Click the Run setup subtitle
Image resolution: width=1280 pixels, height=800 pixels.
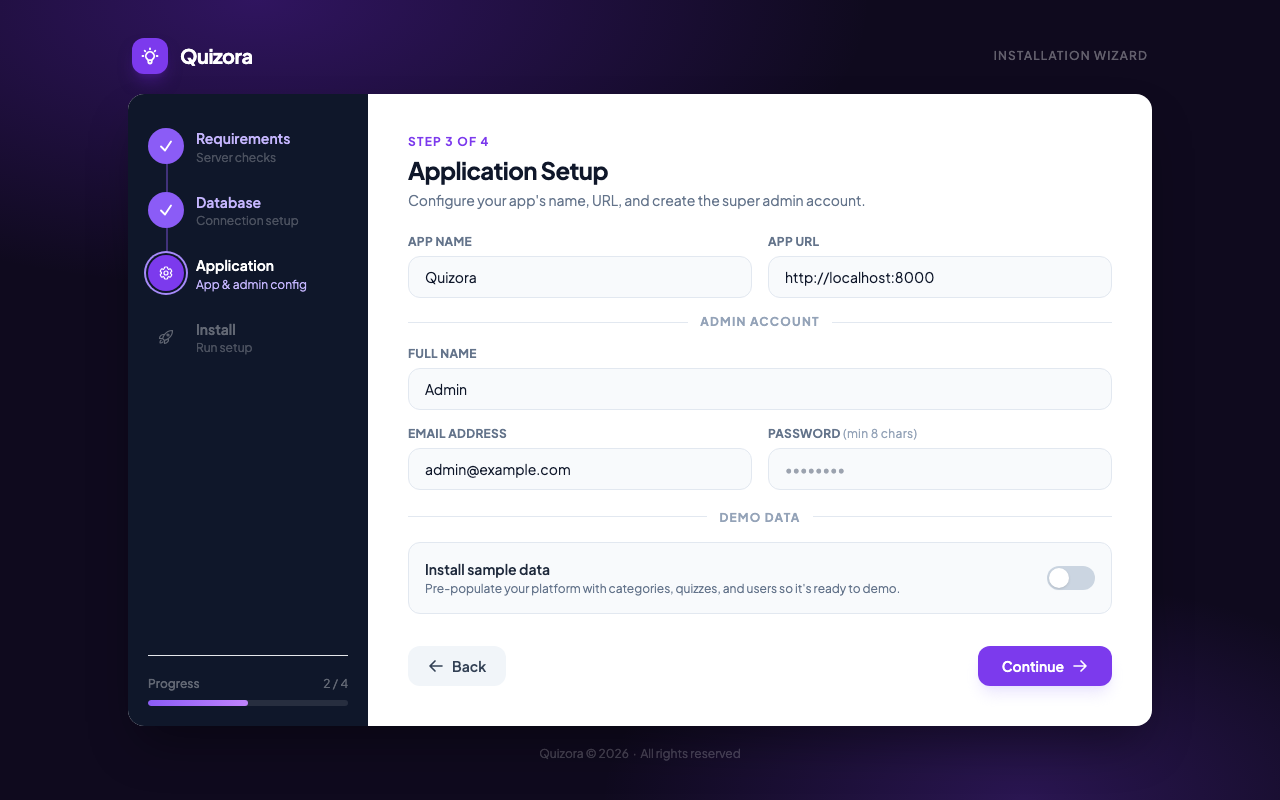pyautogui.click(x=224, y=348)
